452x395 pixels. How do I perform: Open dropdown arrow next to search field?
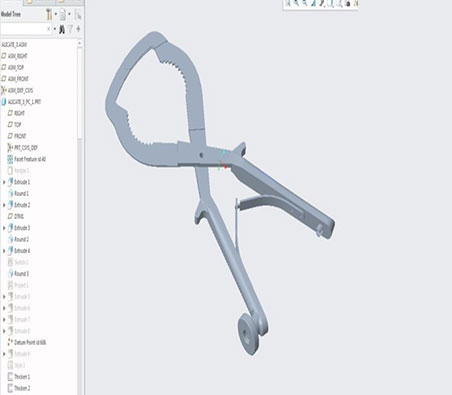(55, 29)
